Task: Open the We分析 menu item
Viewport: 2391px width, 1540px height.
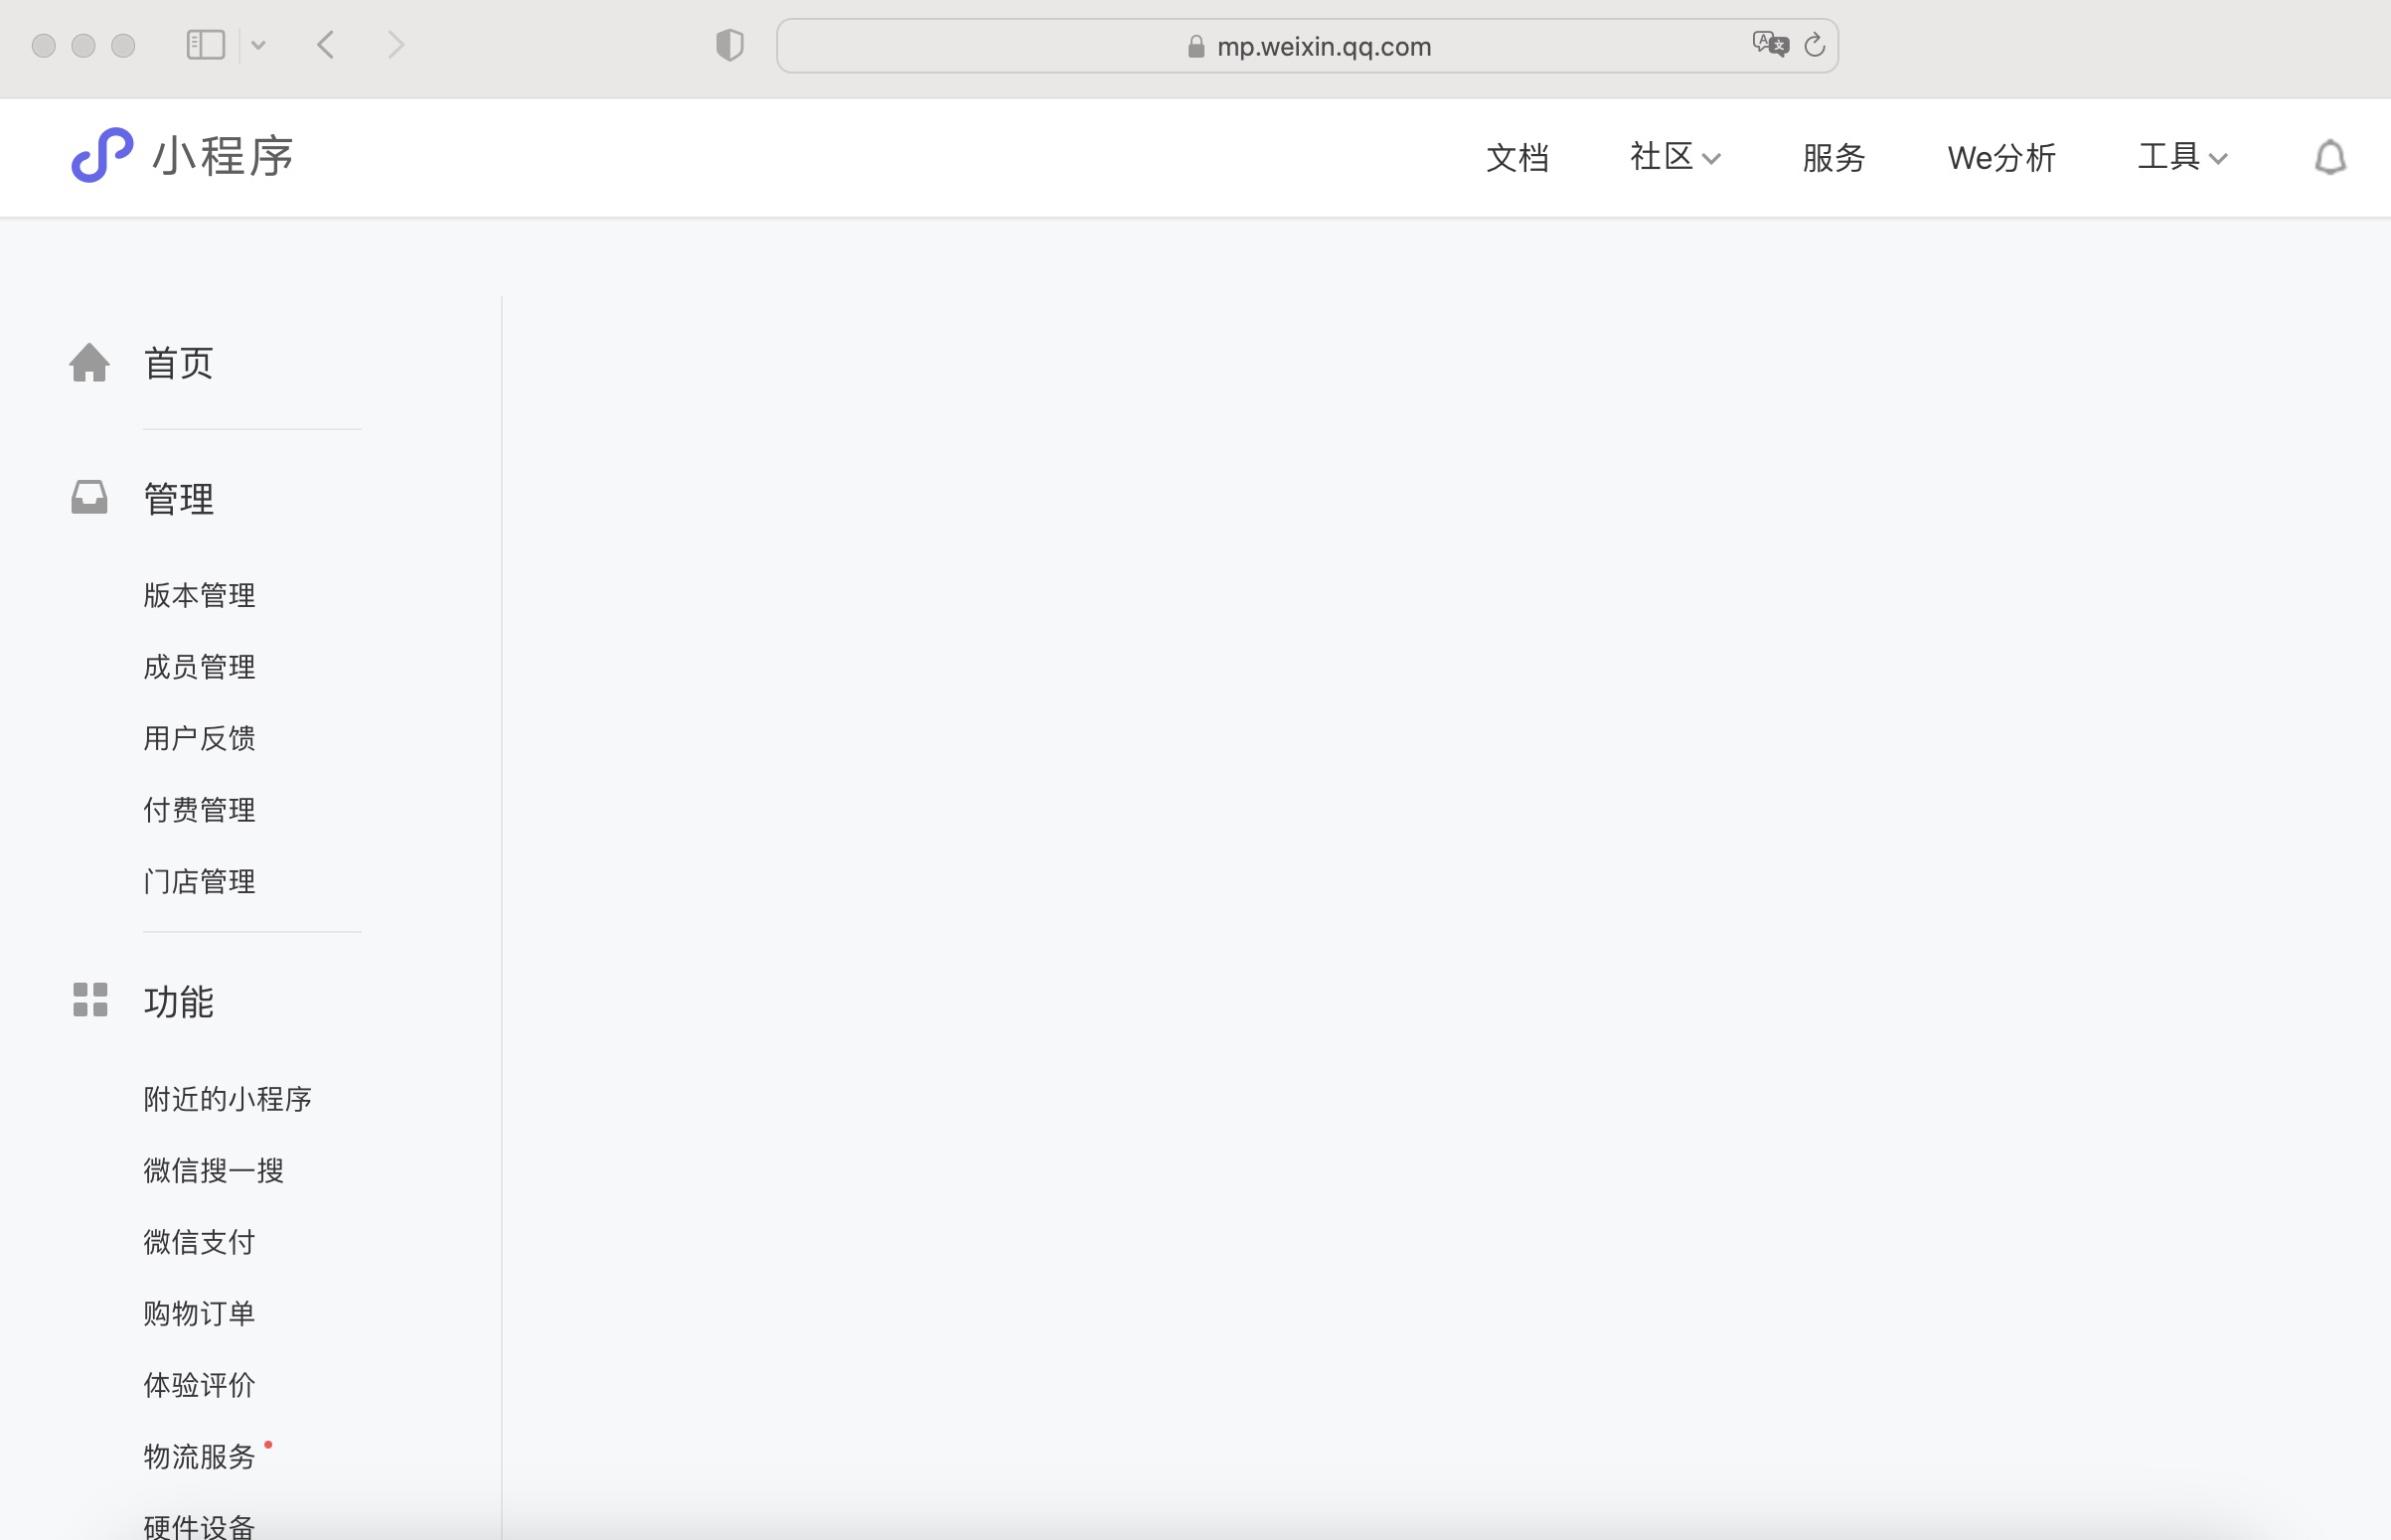Action: [2001, 157]
